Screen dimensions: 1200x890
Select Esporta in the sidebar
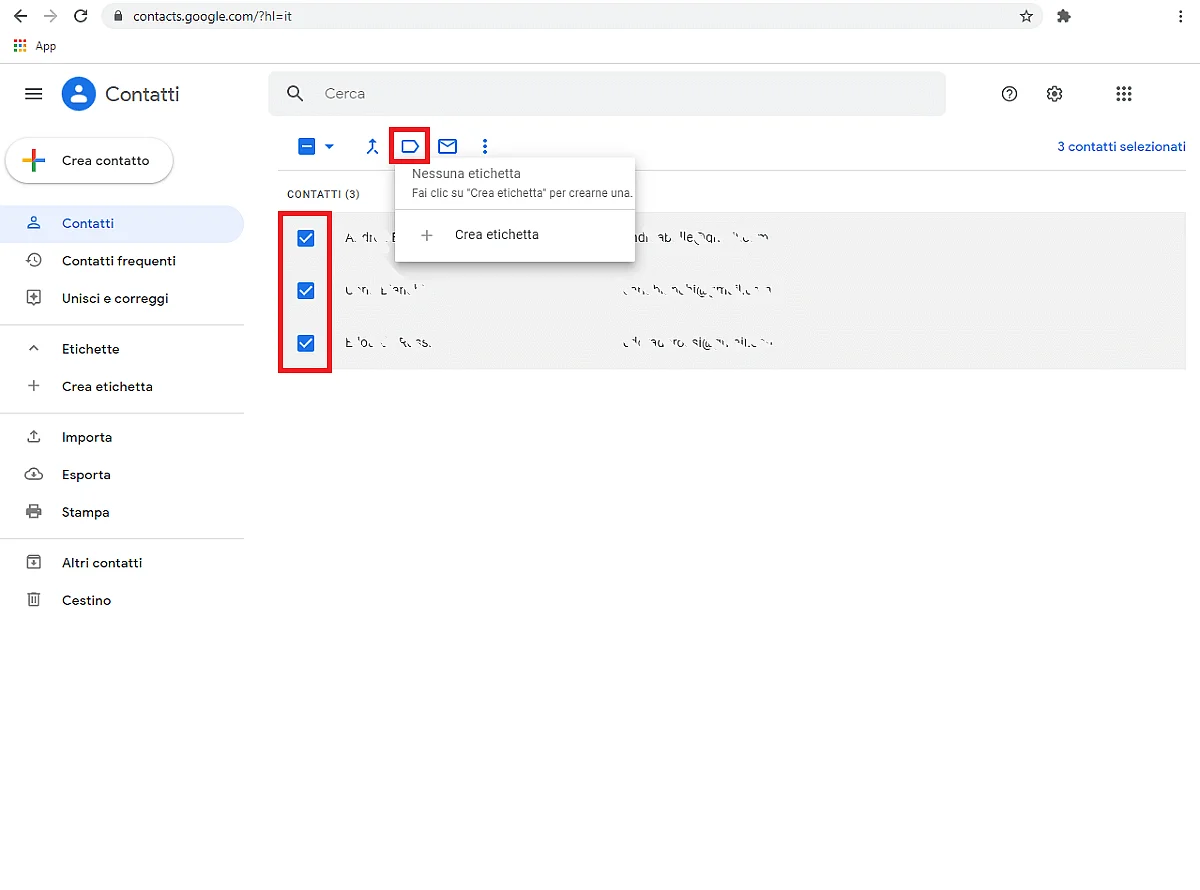click(x=122, y=475)
